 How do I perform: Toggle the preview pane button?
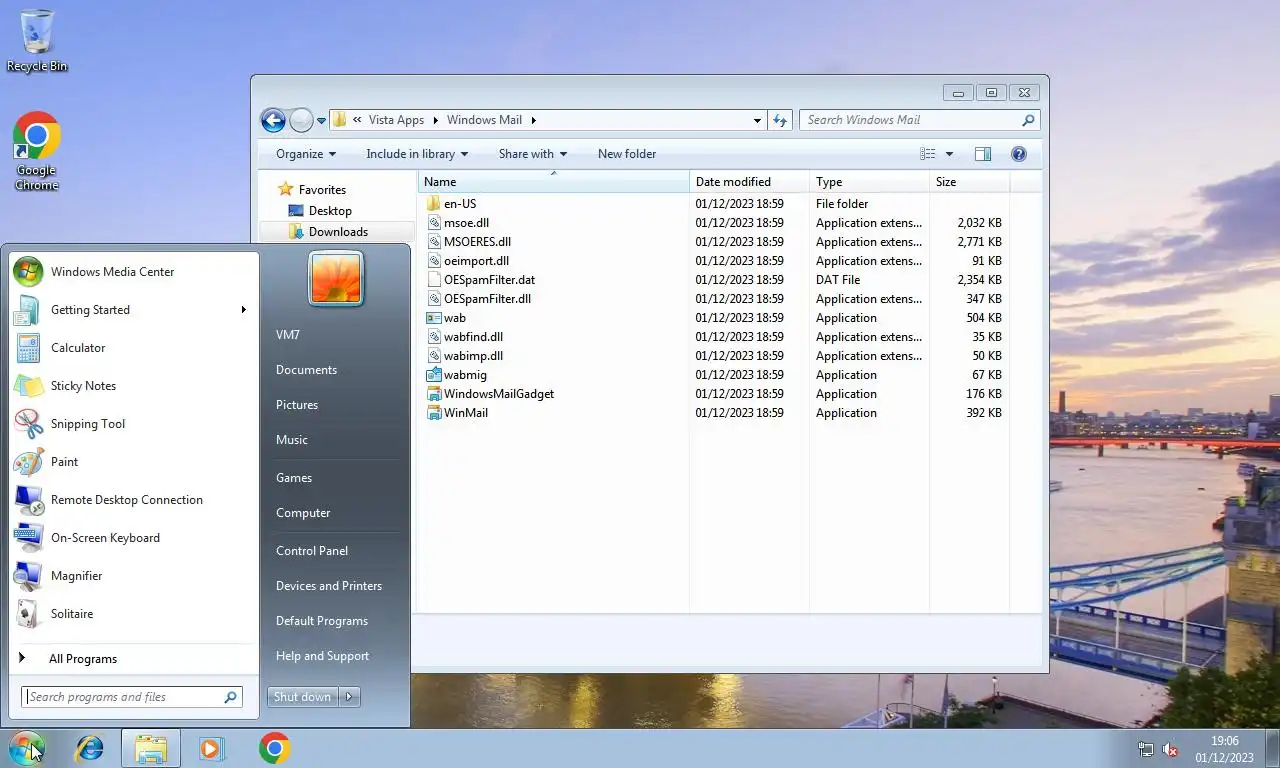click(982, 154)
